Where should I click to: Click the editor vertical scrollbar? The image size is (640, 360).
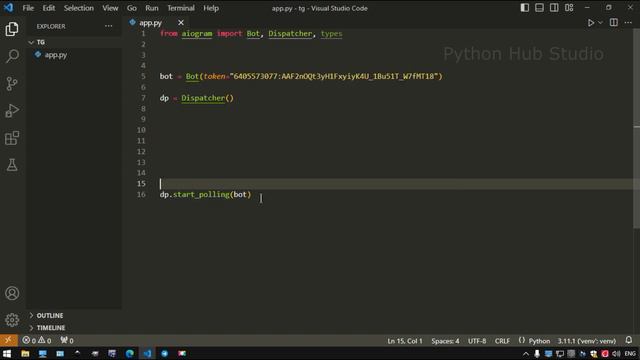point(636,129)
